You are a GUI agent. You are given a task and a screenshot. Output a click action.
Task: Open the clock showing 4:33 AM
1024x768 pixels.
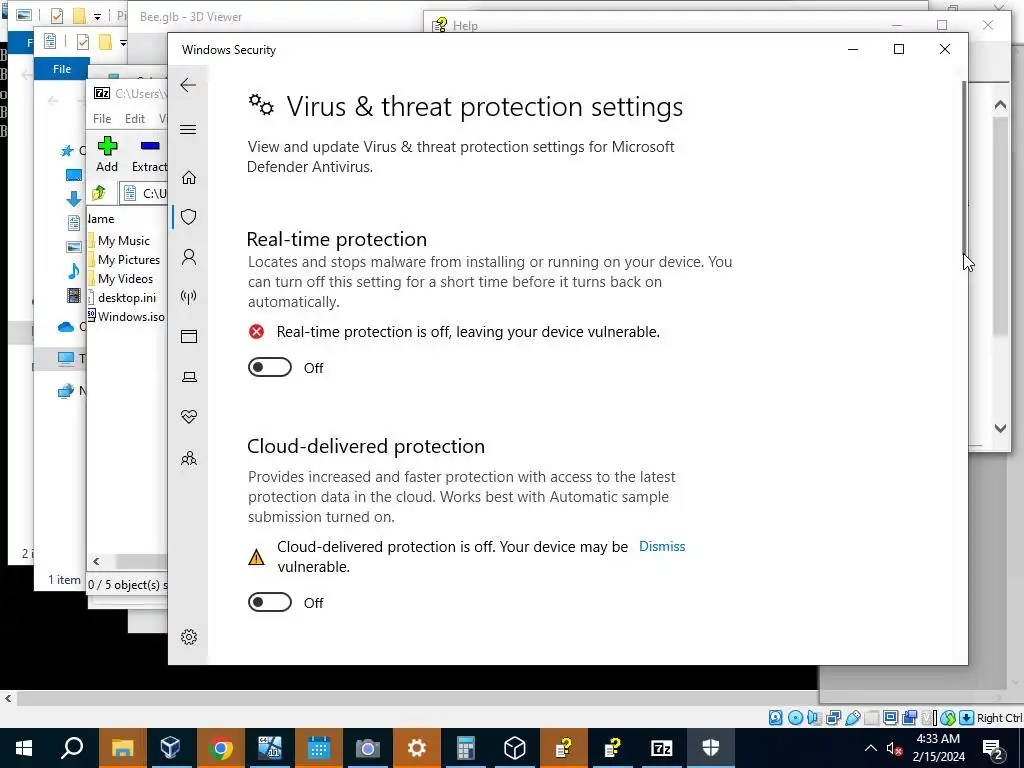938,748
